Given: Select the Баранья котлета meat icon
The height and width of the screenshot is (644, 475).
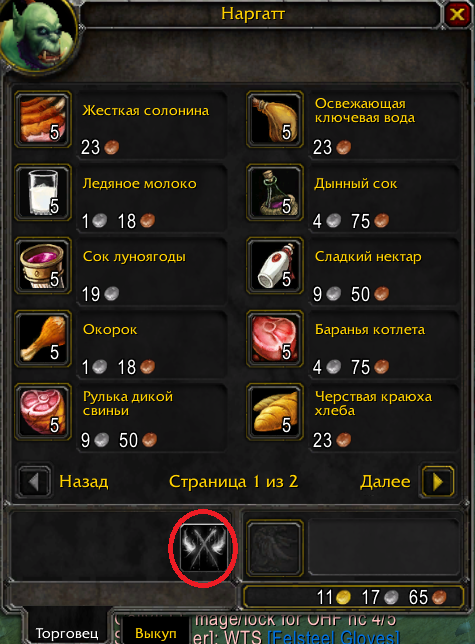Looking at the screenshot, I should click(x=275, y=338).
